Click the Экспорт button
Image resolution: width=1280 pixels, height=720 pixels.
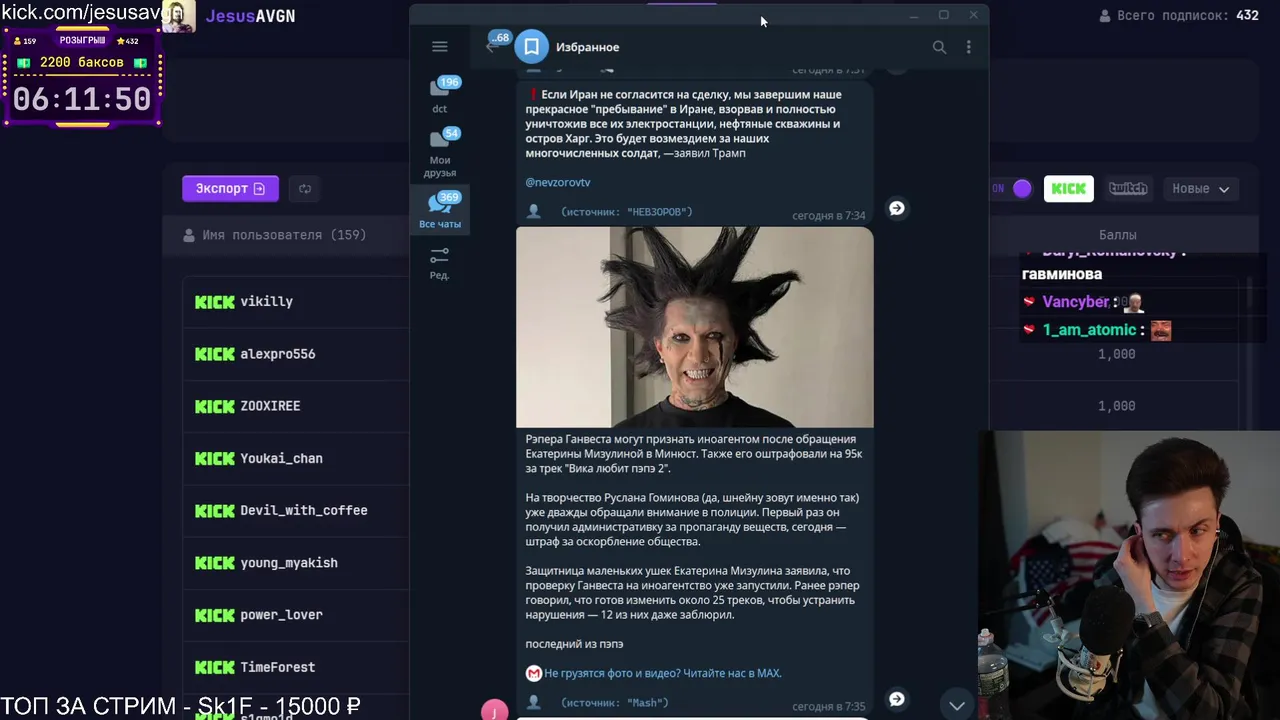click(230, 188)
